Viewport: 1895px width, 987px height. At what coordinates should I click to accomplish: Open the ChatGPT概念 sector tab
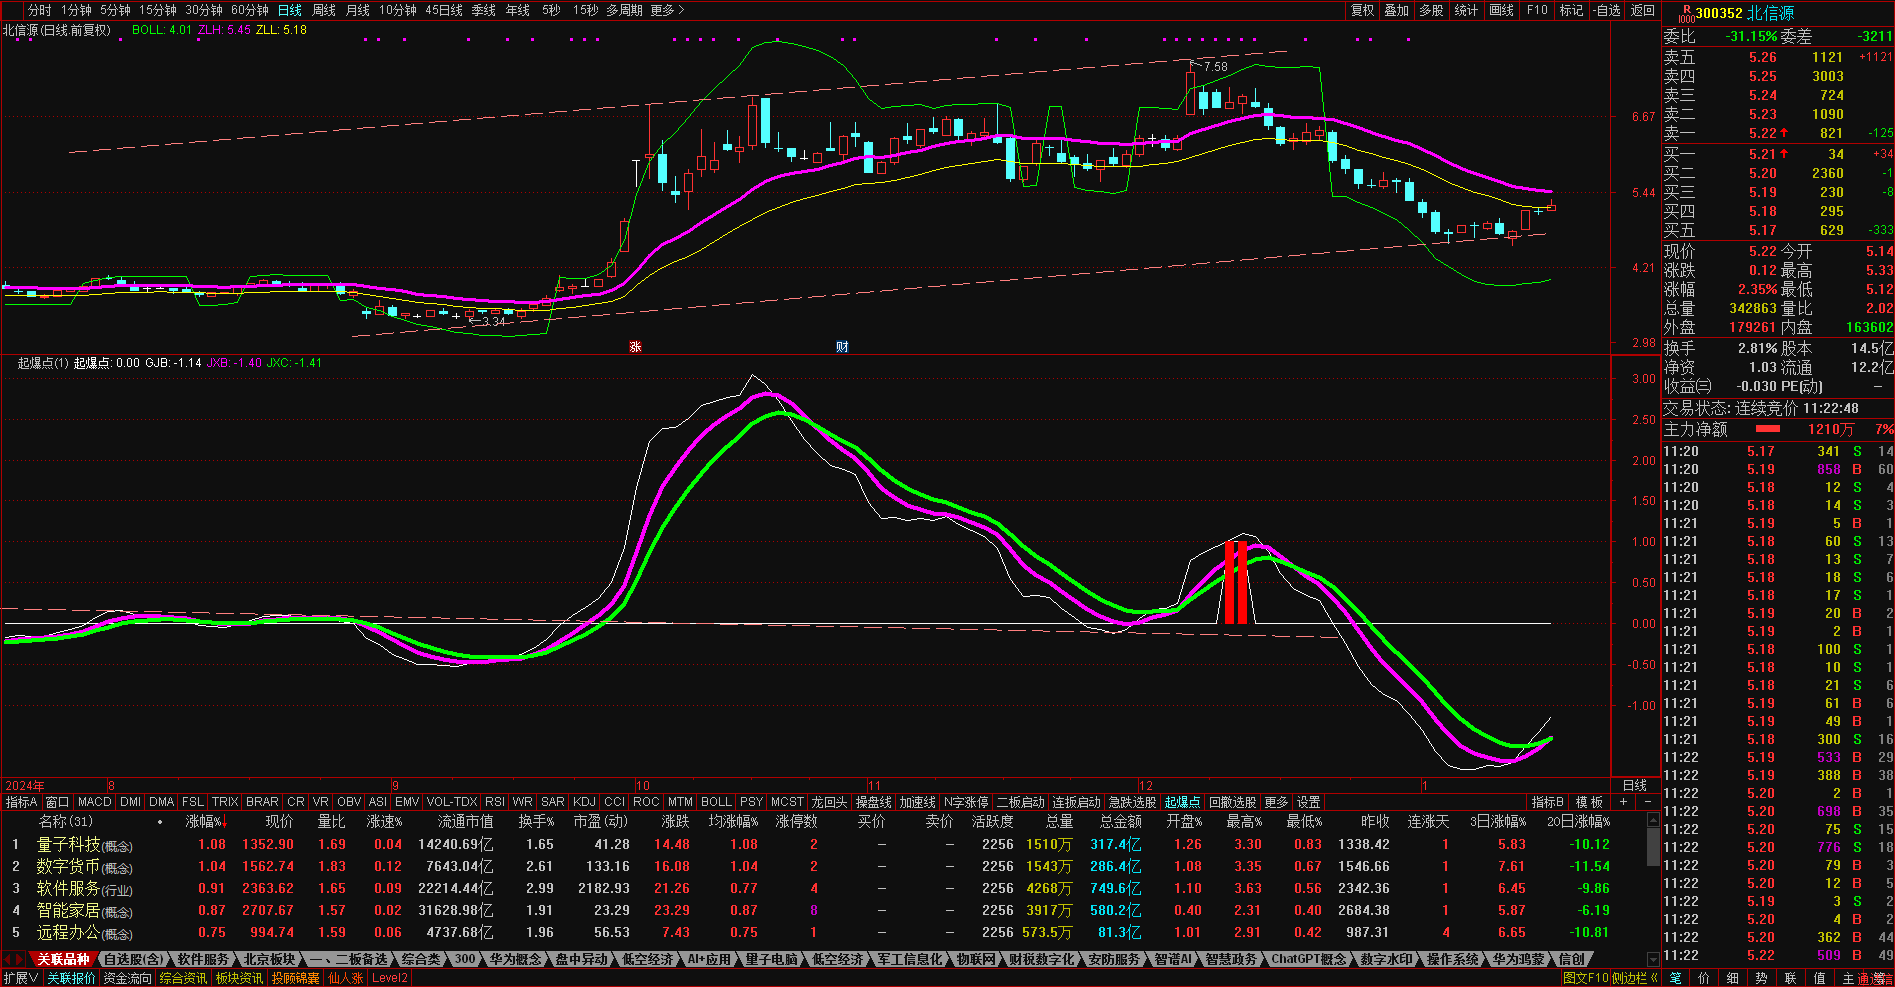pyautogui.click(x=1308, y=959)
